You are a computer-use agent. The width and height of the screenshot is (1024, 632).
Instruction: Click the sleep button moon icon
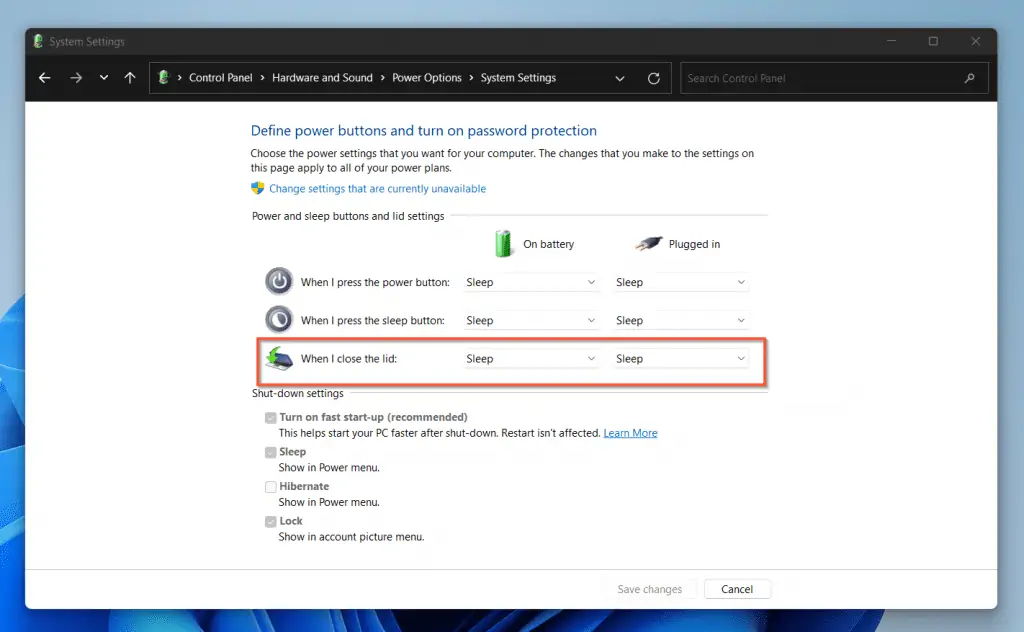279,320
